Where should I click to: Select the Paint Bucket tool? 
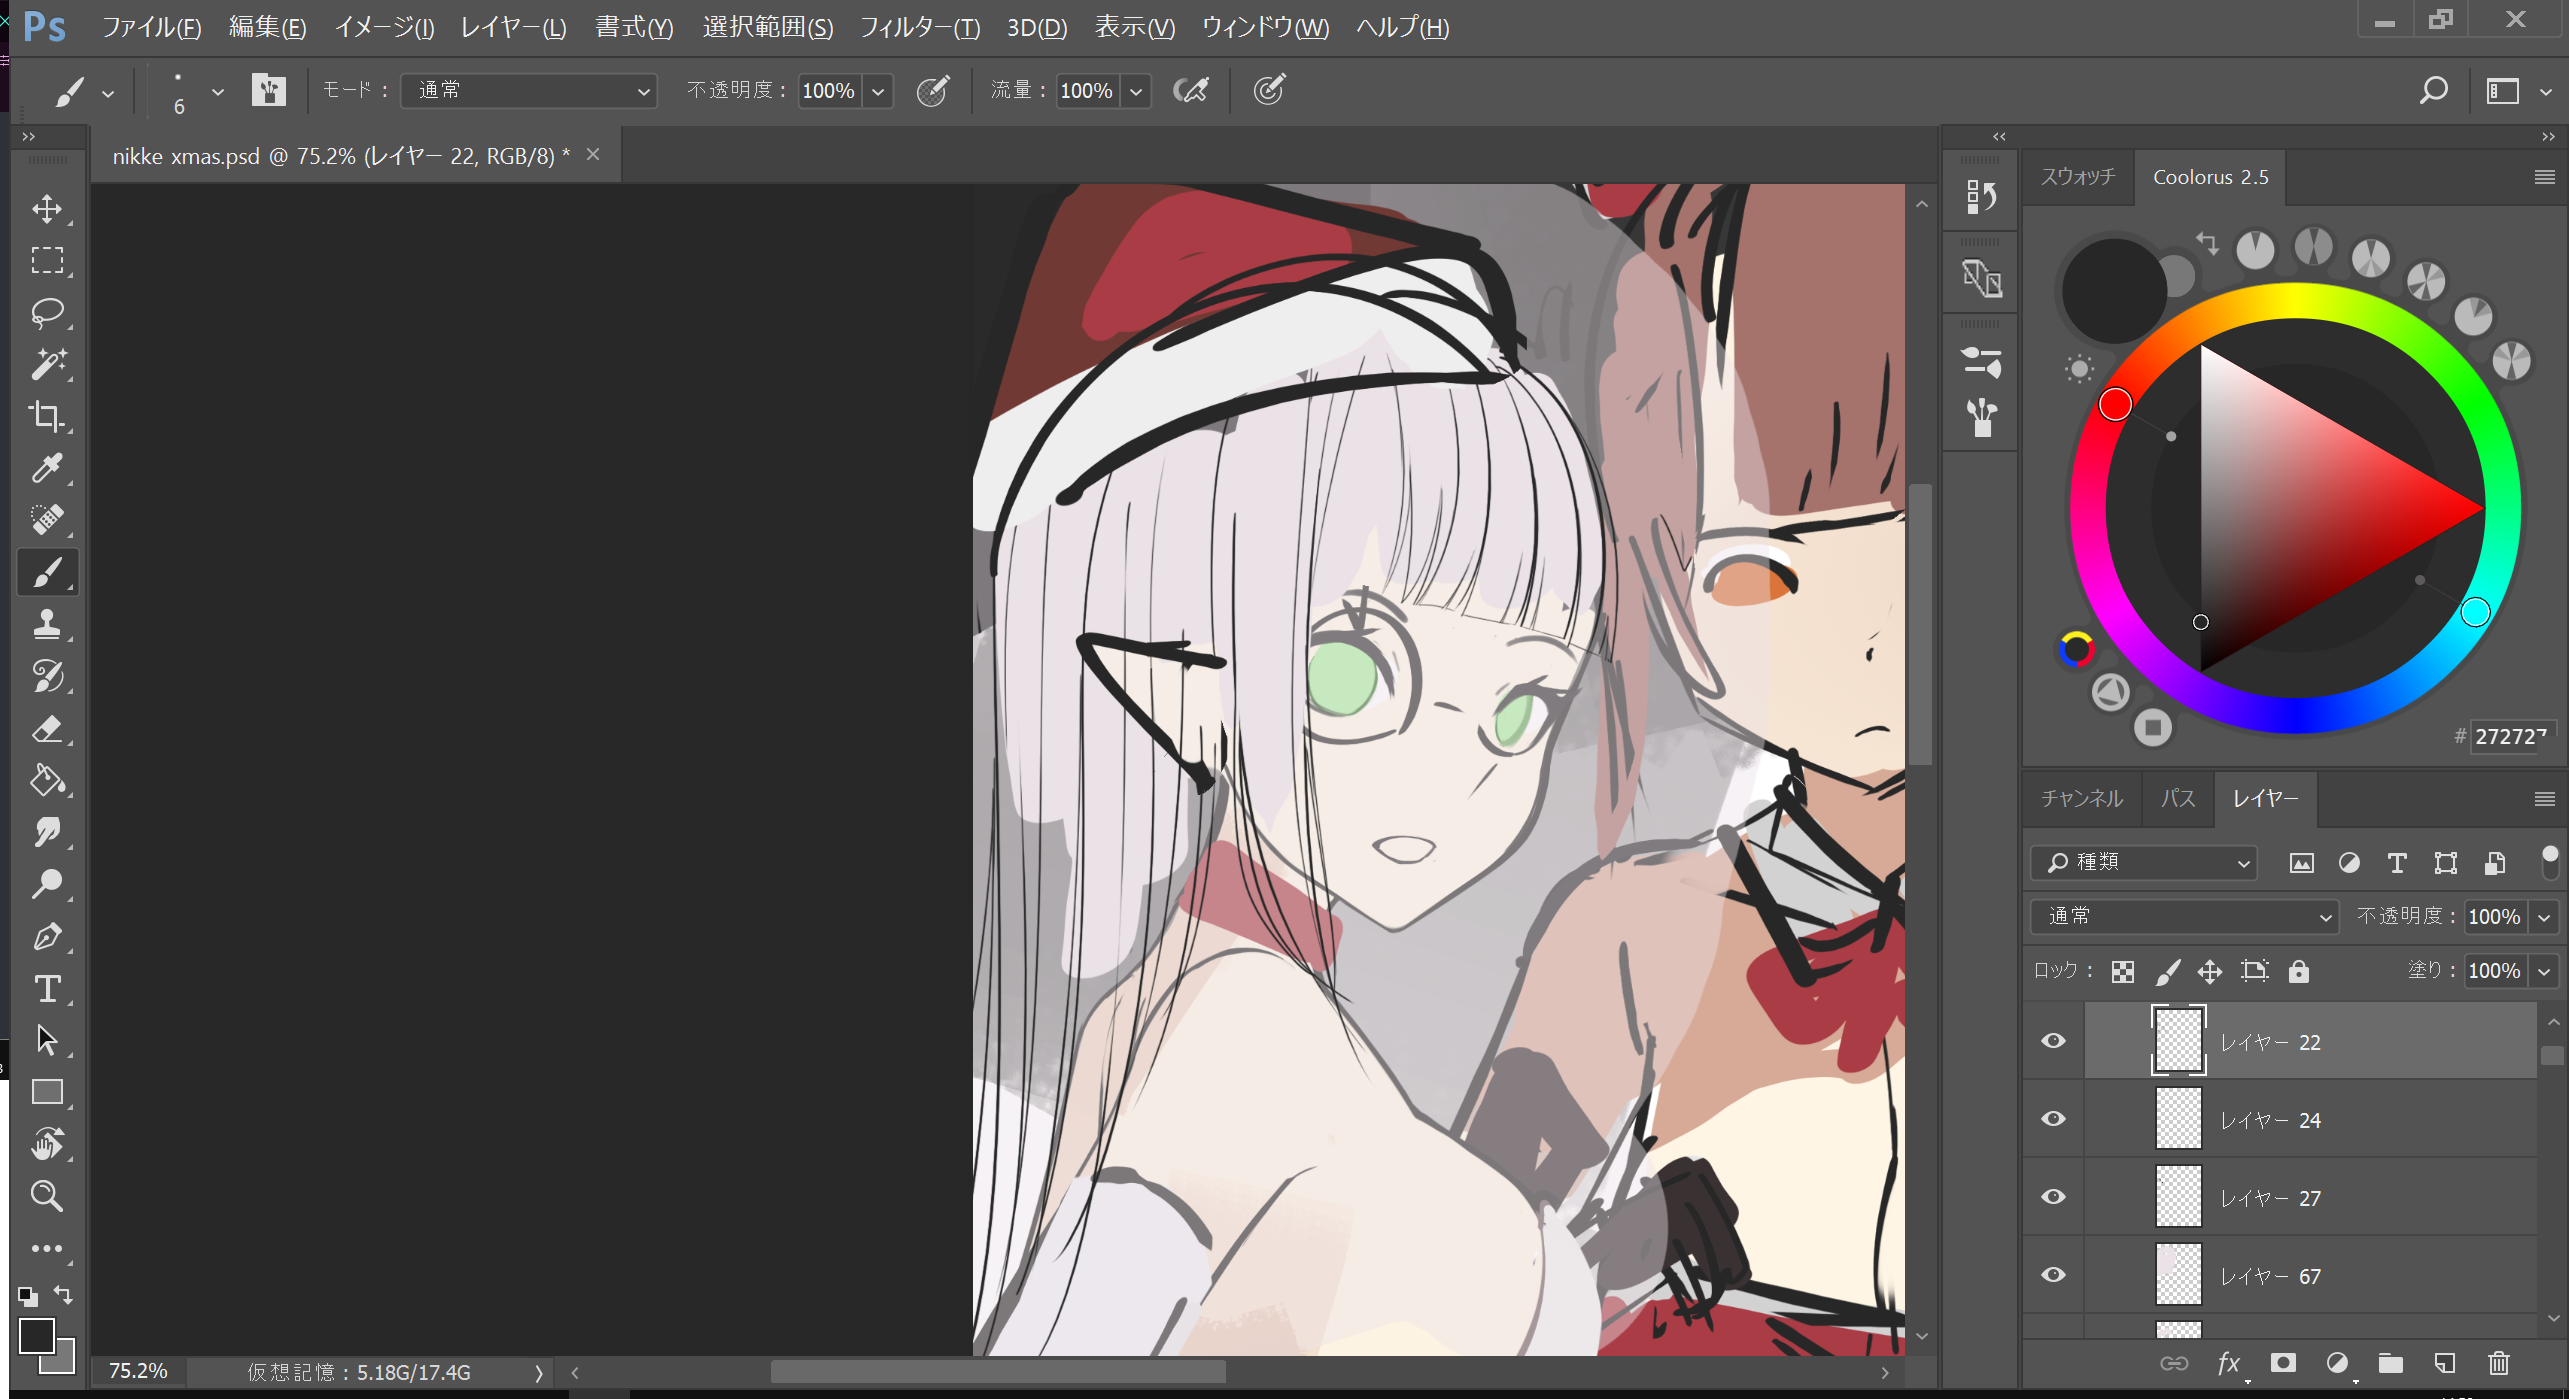click(47, 780)
